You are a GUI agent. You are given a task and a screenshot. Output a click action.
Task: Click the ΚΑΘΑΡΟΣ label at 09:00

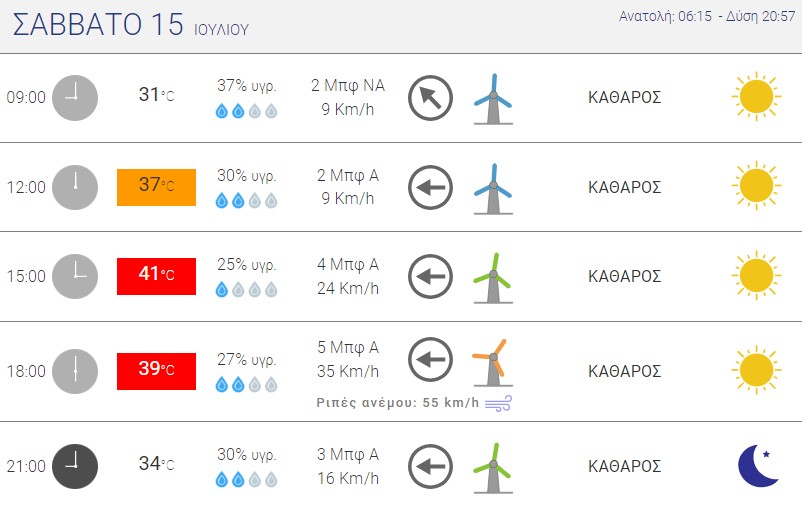coord(625,97)
